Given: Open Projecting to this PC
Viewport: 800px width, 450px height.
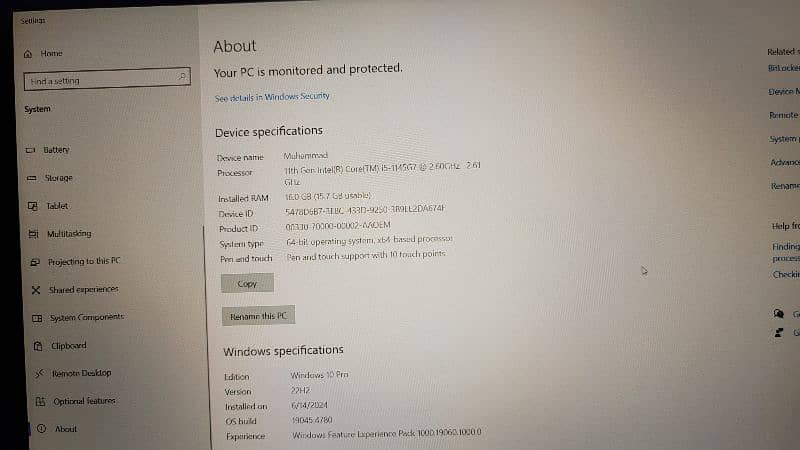Looking at the screenshot, I should click(x=83, y=261).
